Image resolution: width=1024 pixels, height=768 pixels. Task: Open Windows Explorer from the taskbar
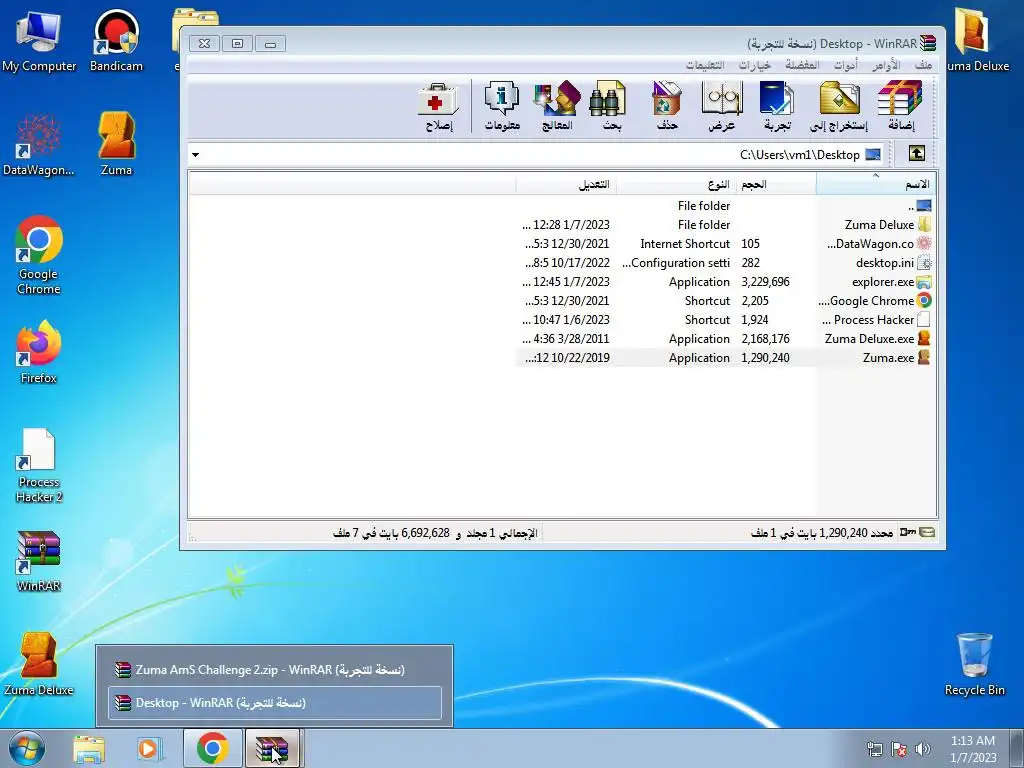(89, 748)
